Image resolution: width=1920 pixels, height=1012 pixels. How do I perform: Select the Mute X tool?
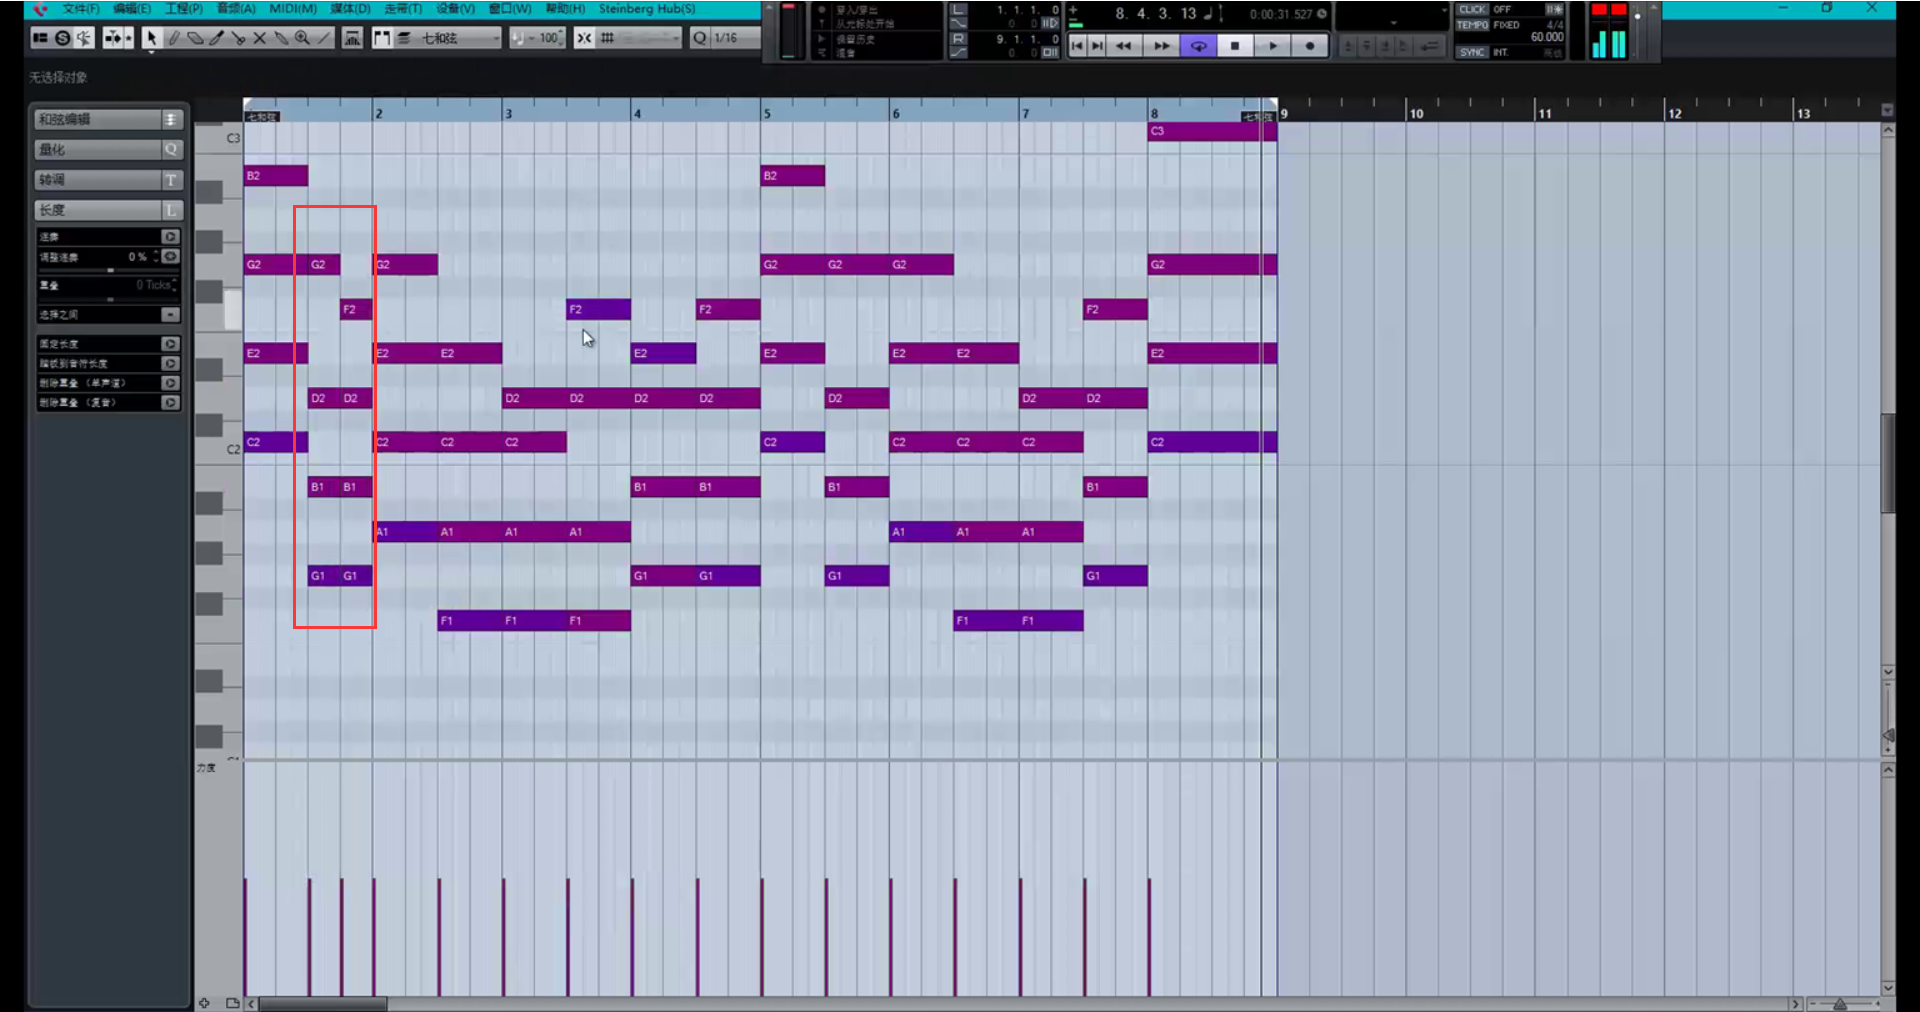260,38
